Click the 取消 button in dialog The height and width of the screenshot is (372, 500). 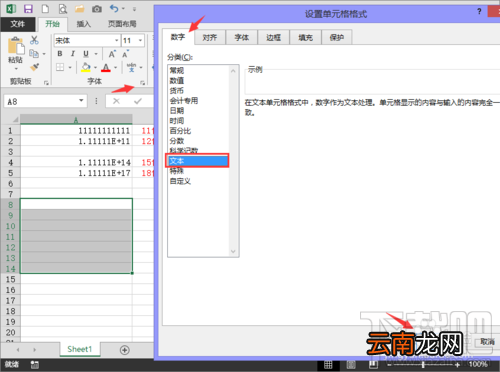488,342
